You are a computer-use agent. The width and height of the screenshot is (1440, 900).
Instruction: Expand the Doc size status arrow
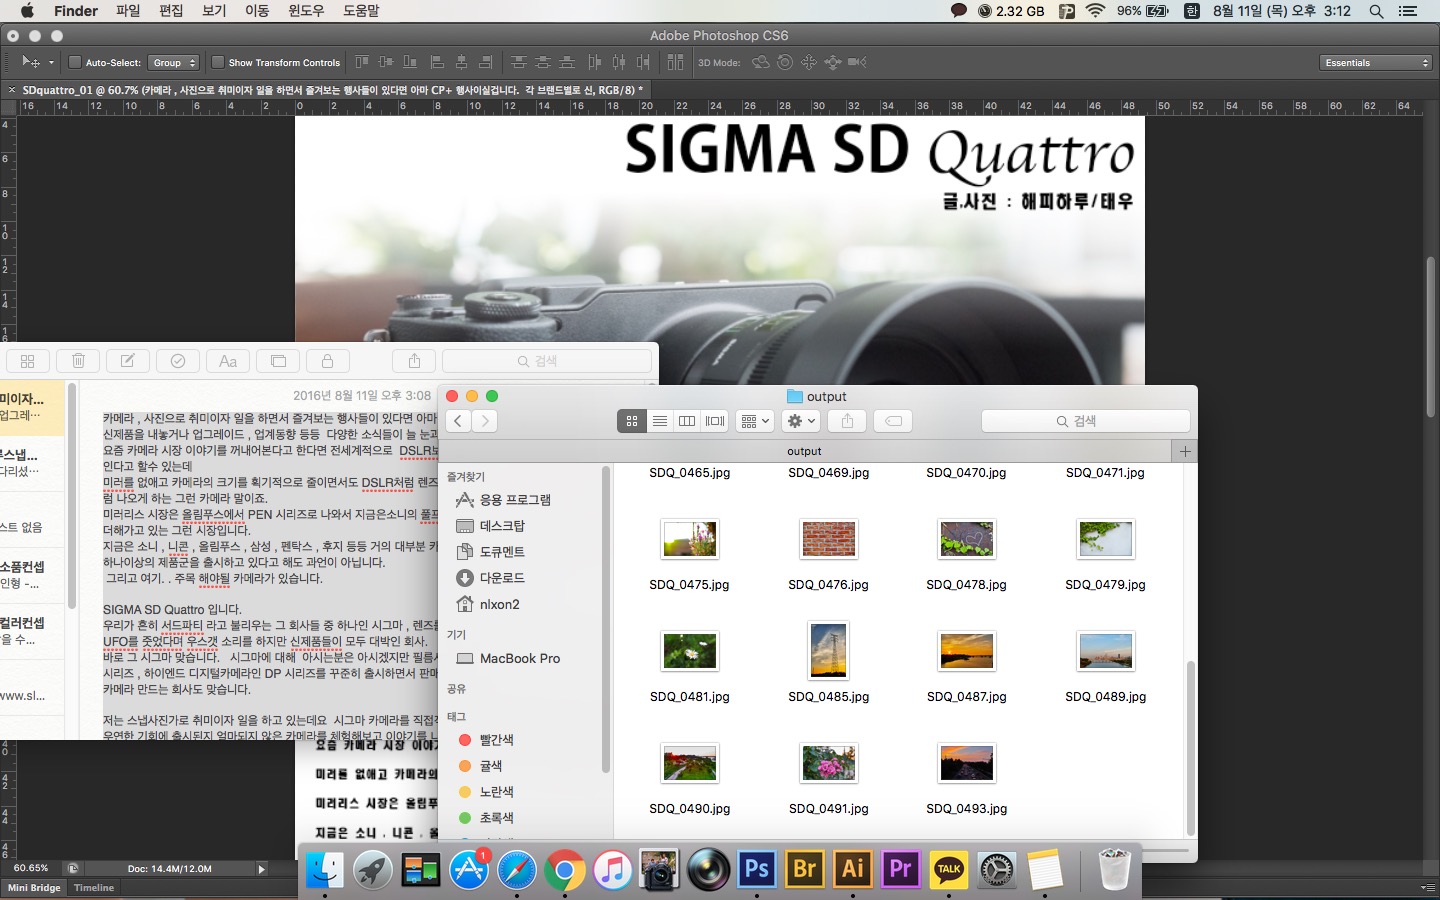point(262,869)
